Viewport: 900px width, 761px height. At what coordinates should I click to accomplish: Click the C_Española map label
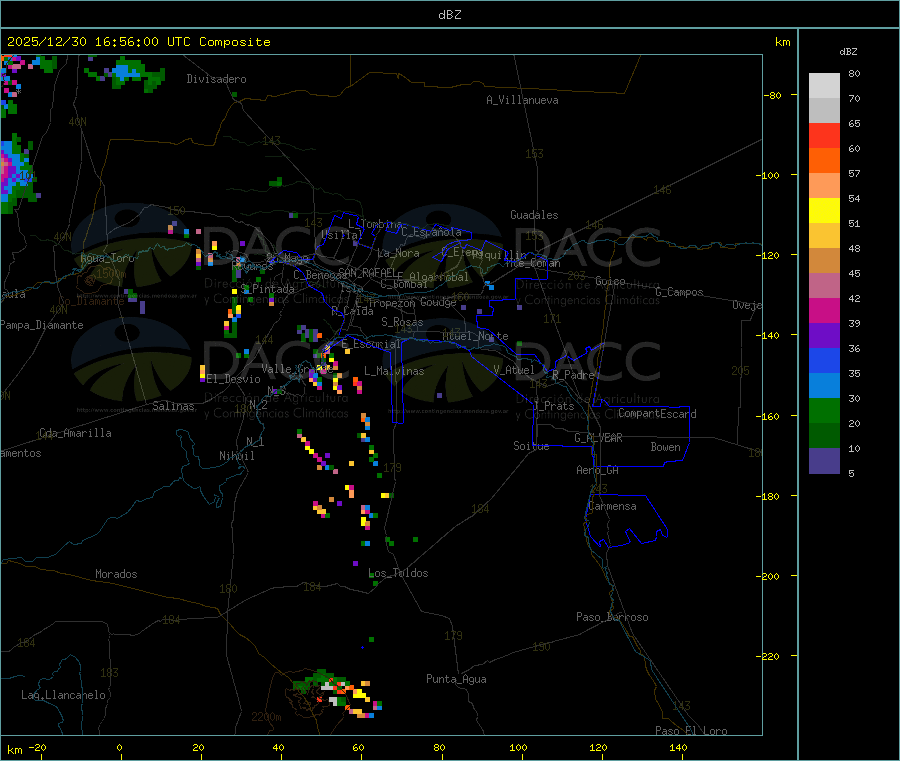432,232
